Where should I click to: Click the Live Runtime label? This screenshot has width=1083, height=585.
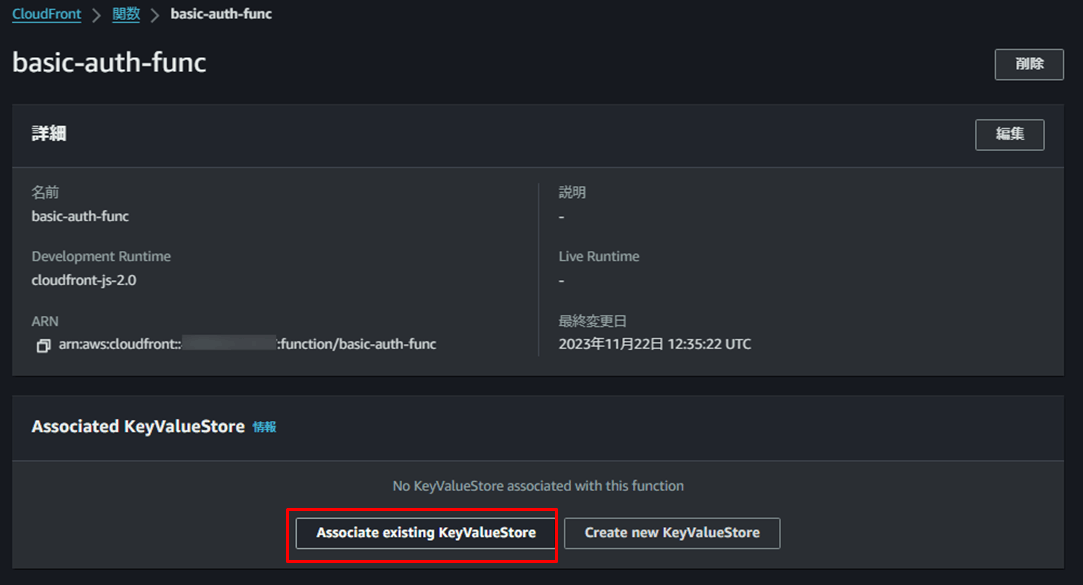coord(599,256)
